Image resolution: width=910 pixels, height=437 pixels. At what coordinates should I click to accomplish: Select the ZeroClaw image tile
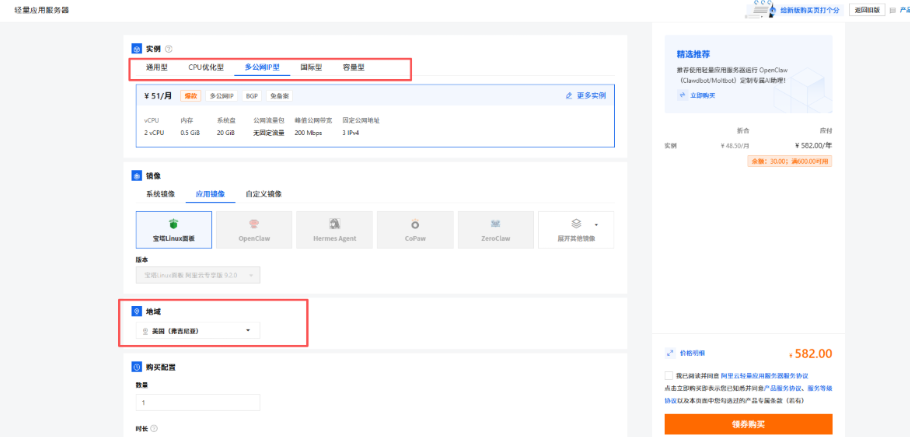[496, 230]
